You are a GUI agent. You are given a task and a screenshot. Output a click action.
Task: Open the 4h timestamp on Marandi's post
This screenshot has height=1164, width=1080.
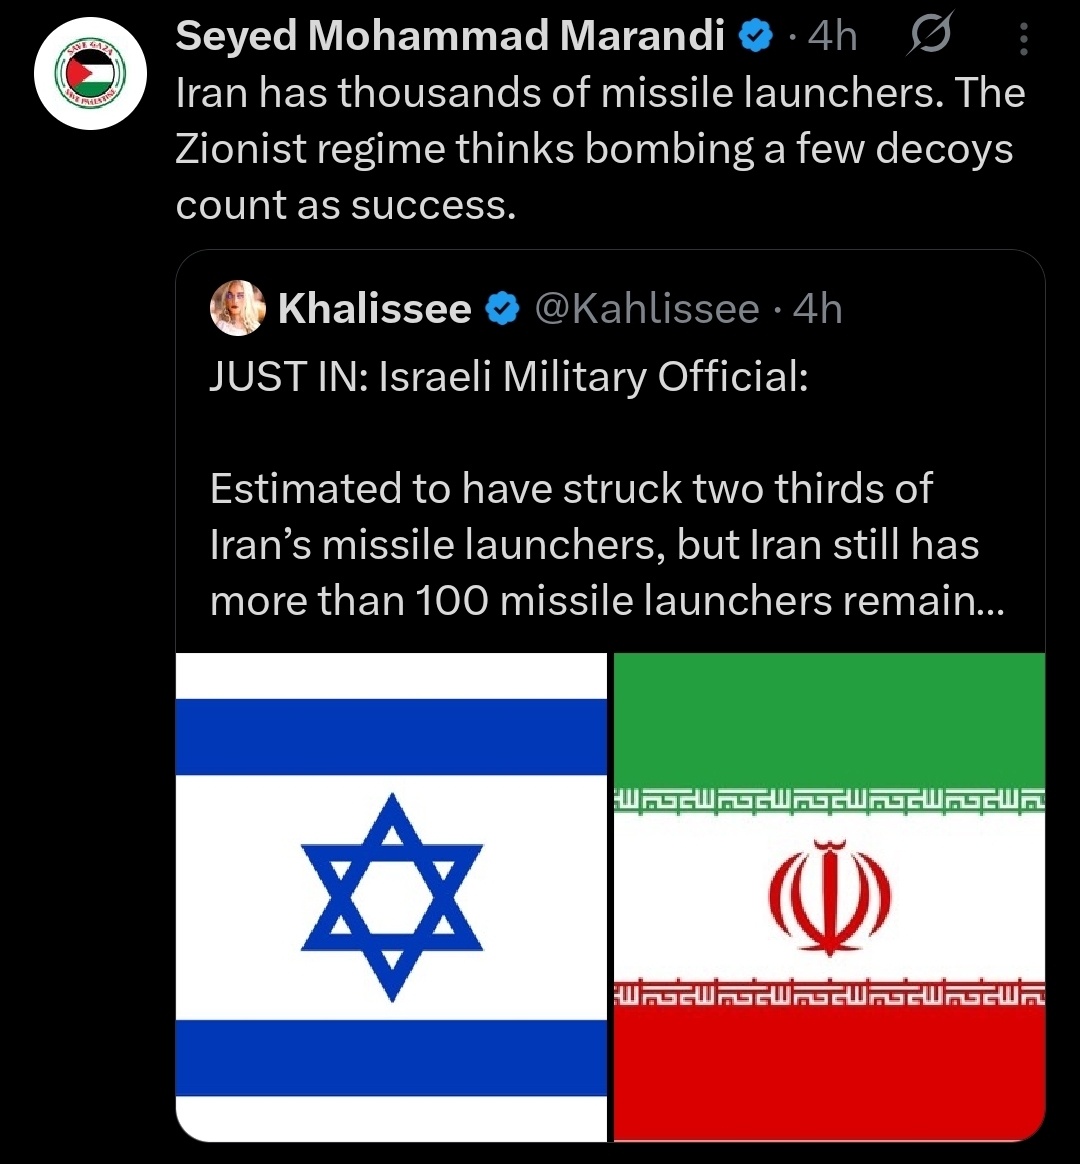pyautogui.click(x=832, y=36)
